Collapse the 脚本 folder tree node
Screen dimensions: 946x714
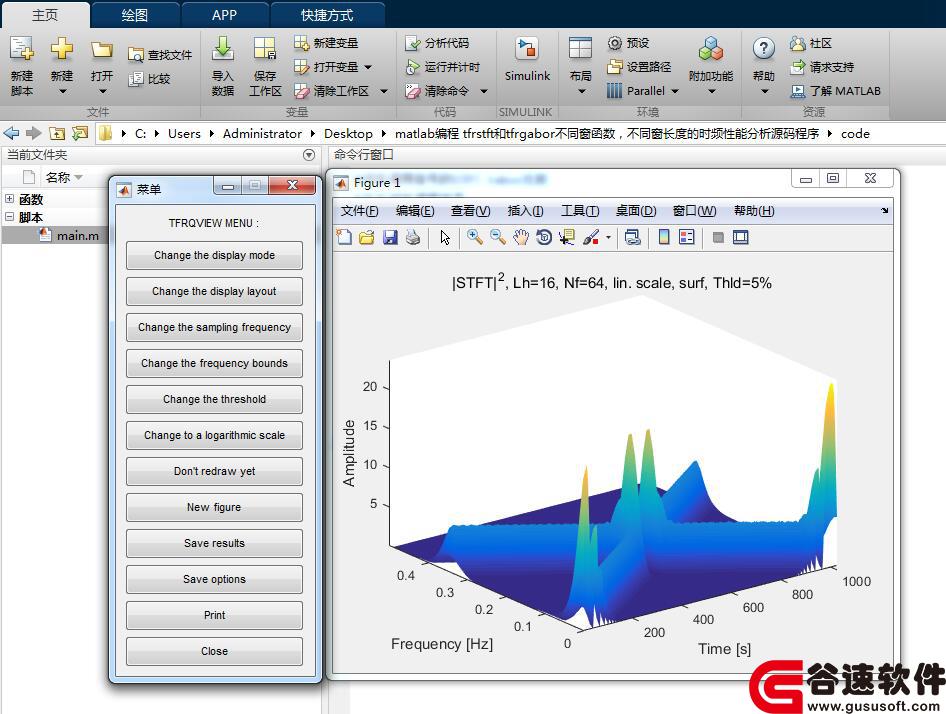(10, 216)
